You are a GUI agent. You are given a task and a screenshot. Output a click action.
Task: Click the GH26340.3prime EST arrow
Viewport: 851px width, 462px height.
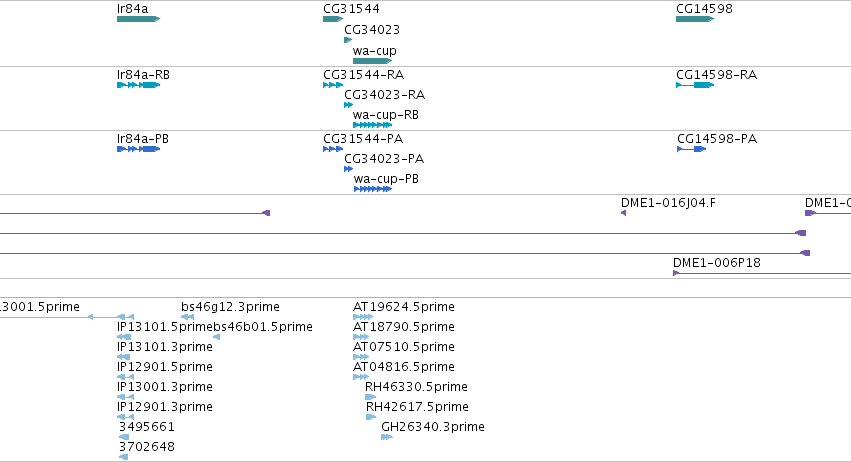coord(386,436)
